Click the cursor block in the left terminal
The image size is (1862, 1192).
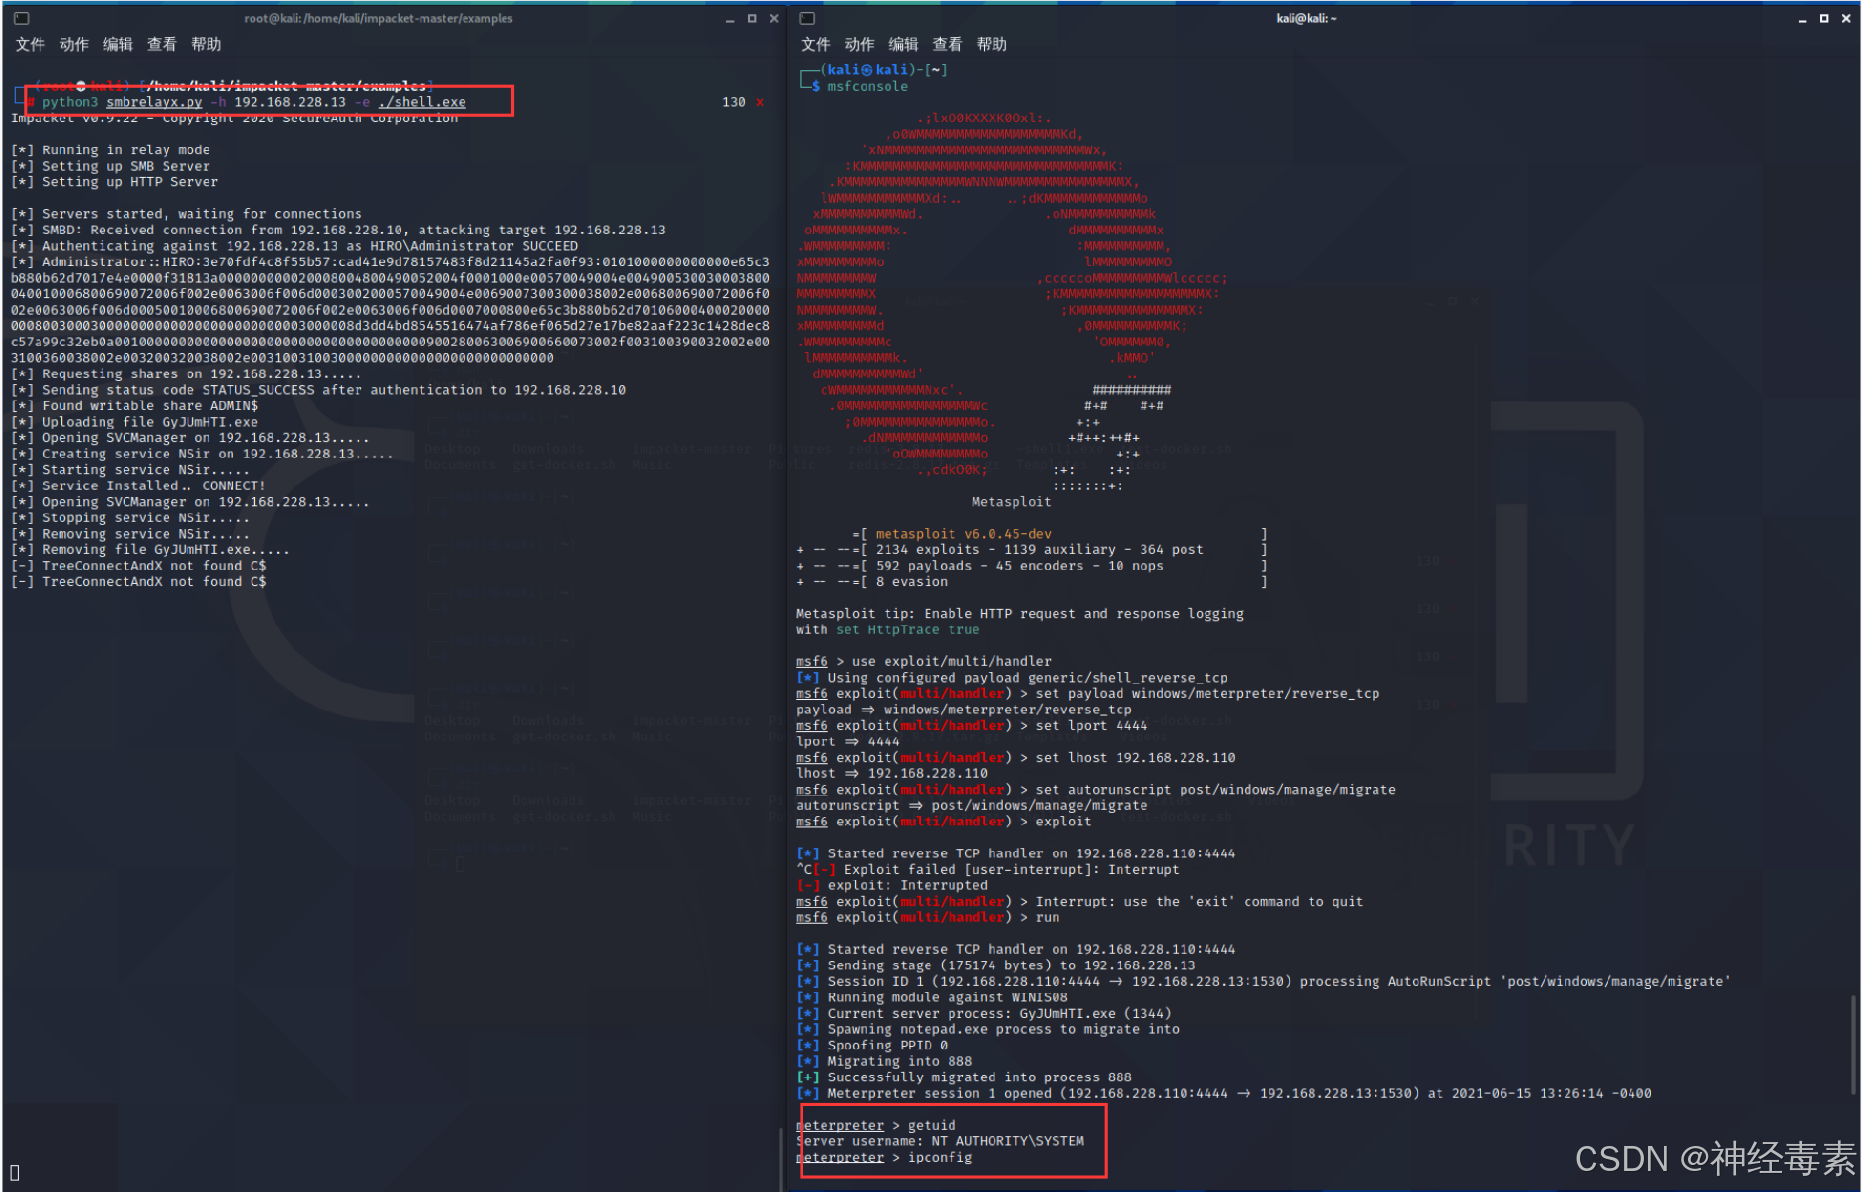15,1172
